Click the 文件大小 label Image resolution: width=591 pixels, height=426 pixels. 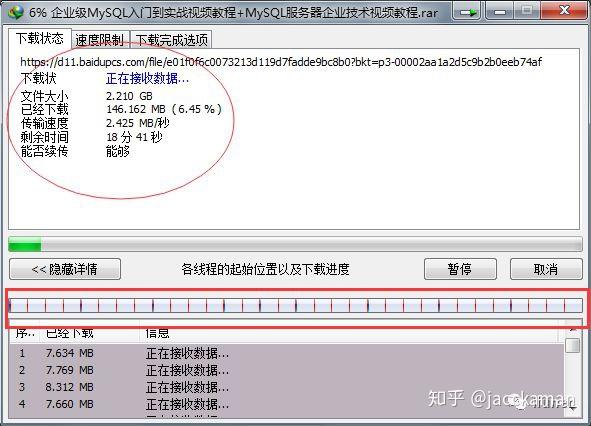[x=44, y=96]
